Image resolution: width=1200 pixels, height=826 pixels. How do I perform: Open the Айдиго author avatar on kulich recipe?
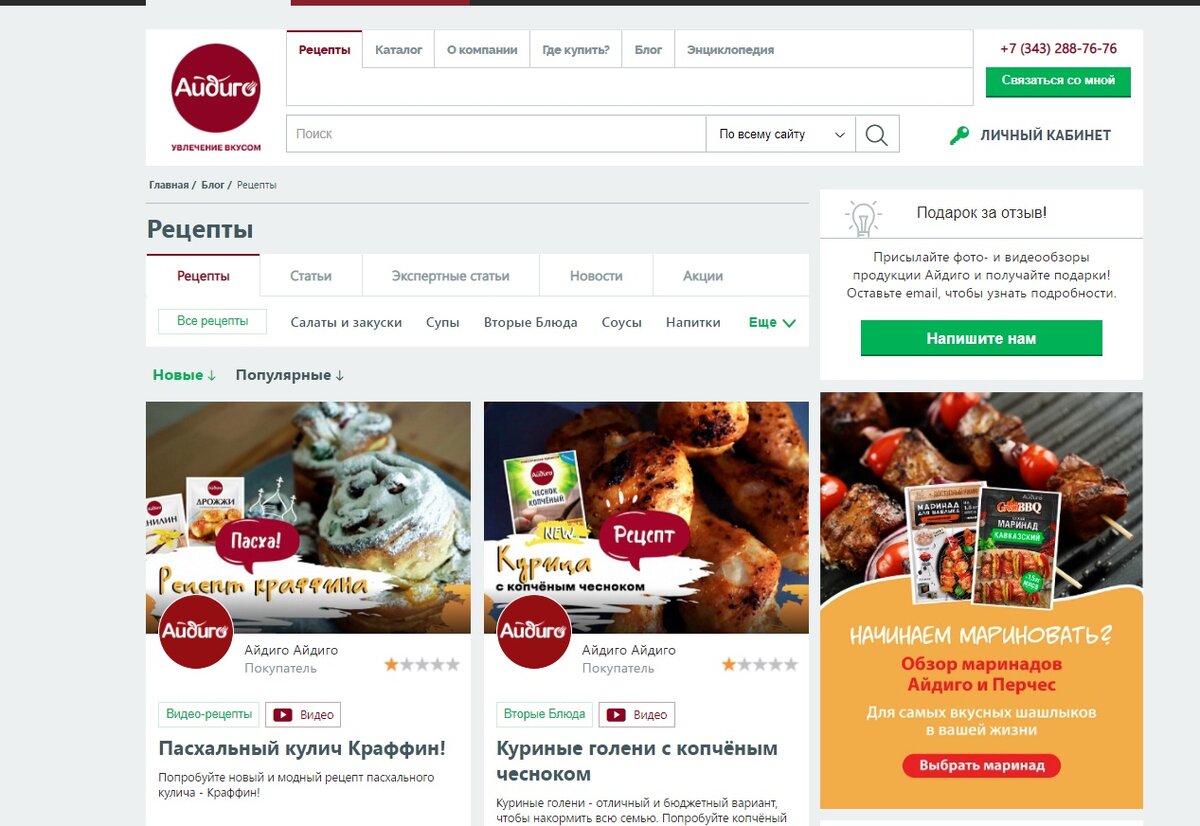click(196, 632)
